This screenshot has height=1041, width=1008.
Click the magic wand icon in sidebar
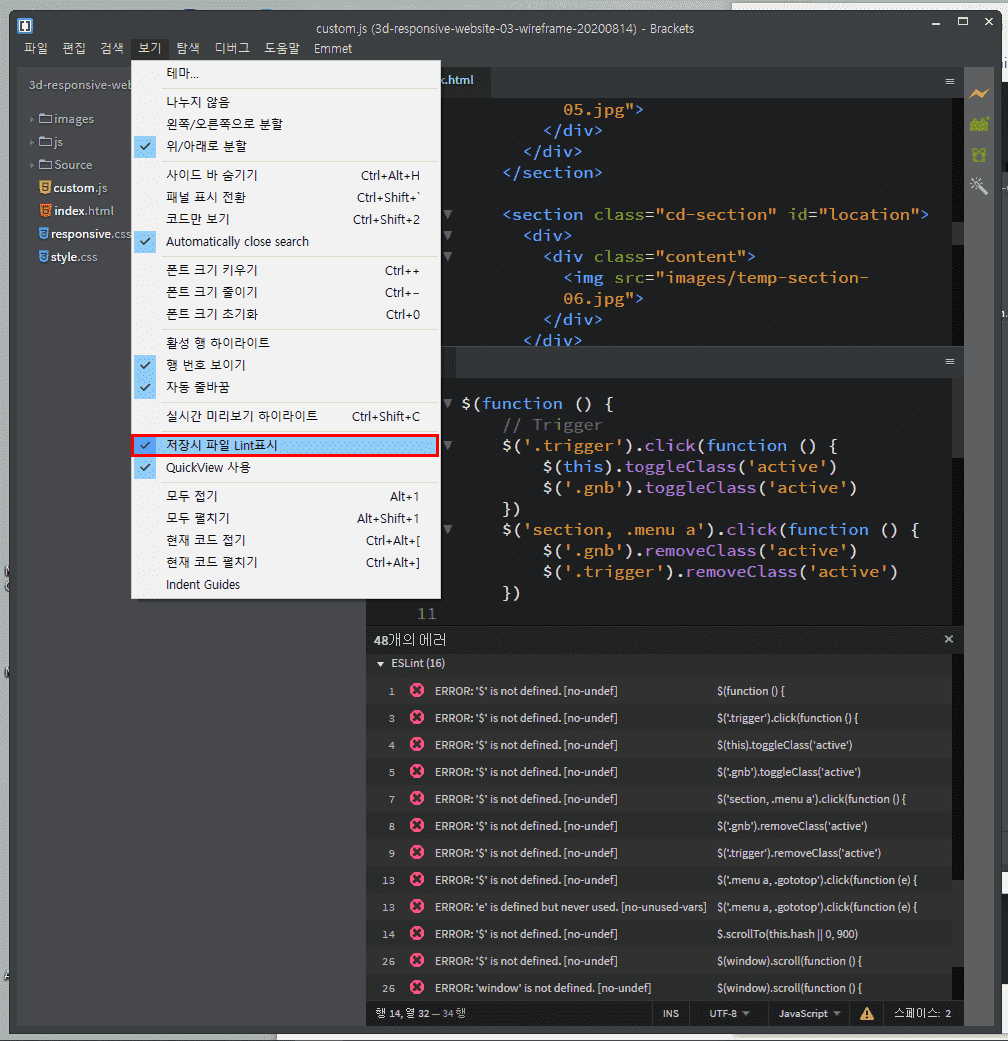click(978, 186)
